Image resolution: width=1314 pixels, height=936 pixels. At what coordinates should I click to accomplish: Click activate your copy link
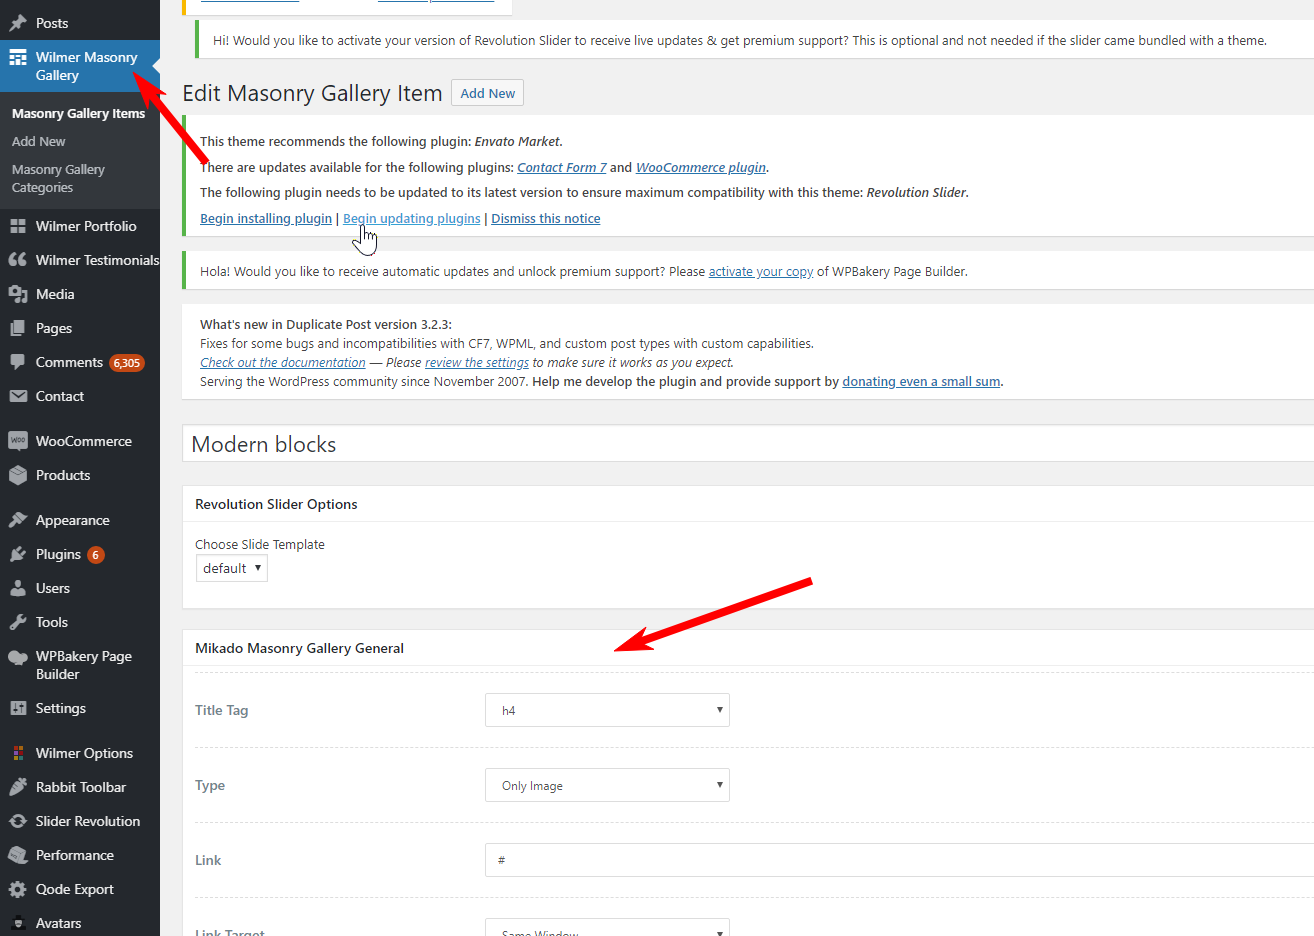pyautogui.click(x=761, y=271)
